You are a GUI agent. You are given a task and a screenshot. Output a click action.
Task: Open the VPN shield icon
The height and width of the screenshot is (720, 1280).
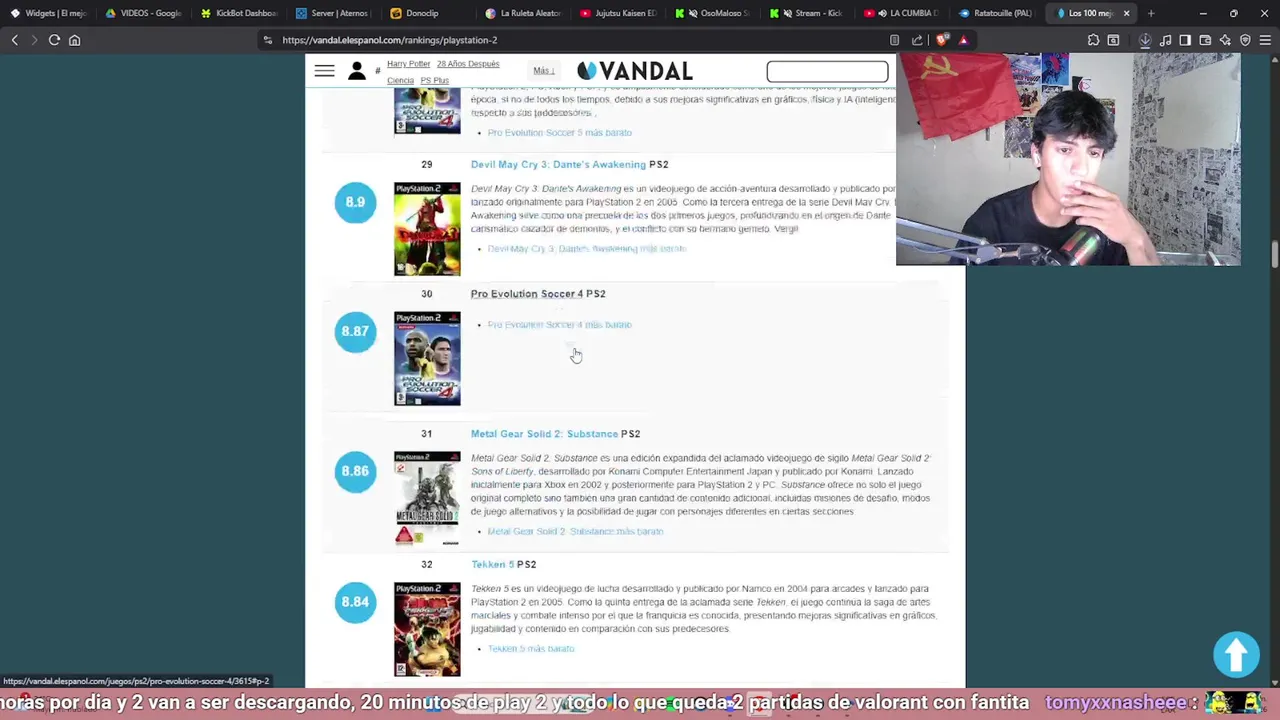click(x=1245, y=40)
